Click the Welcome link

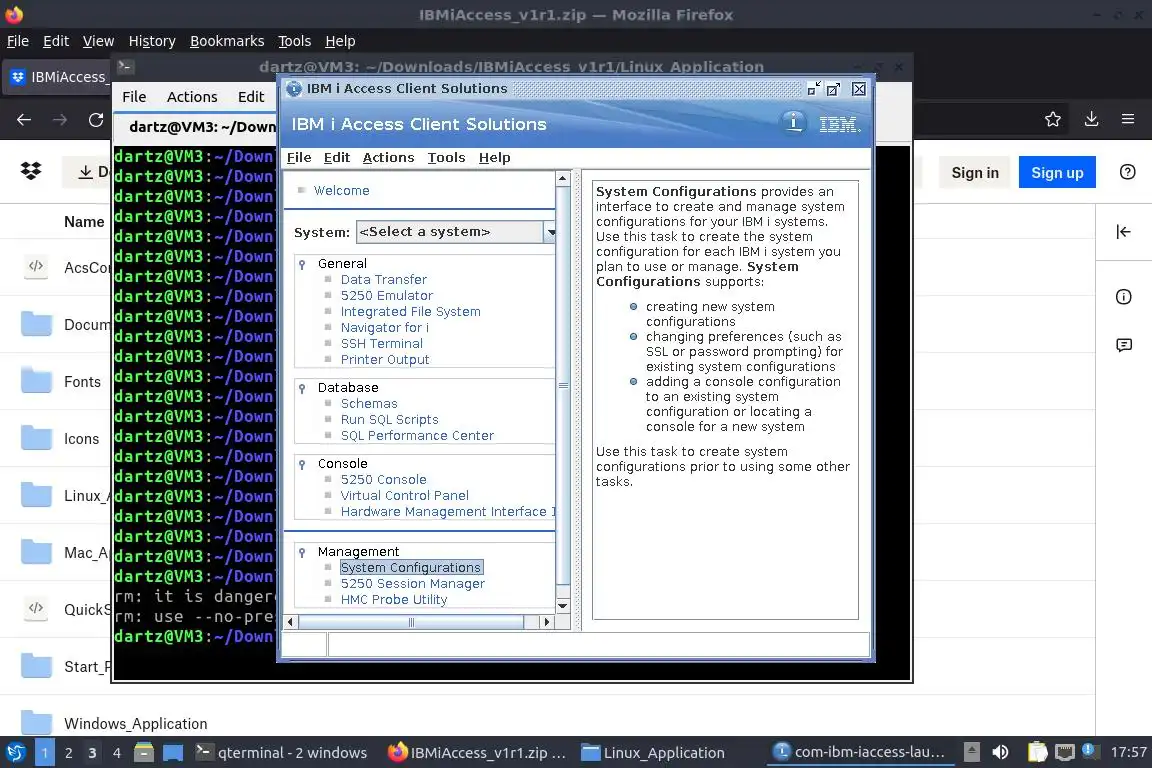pyautogui.click(x=342, y=191)
